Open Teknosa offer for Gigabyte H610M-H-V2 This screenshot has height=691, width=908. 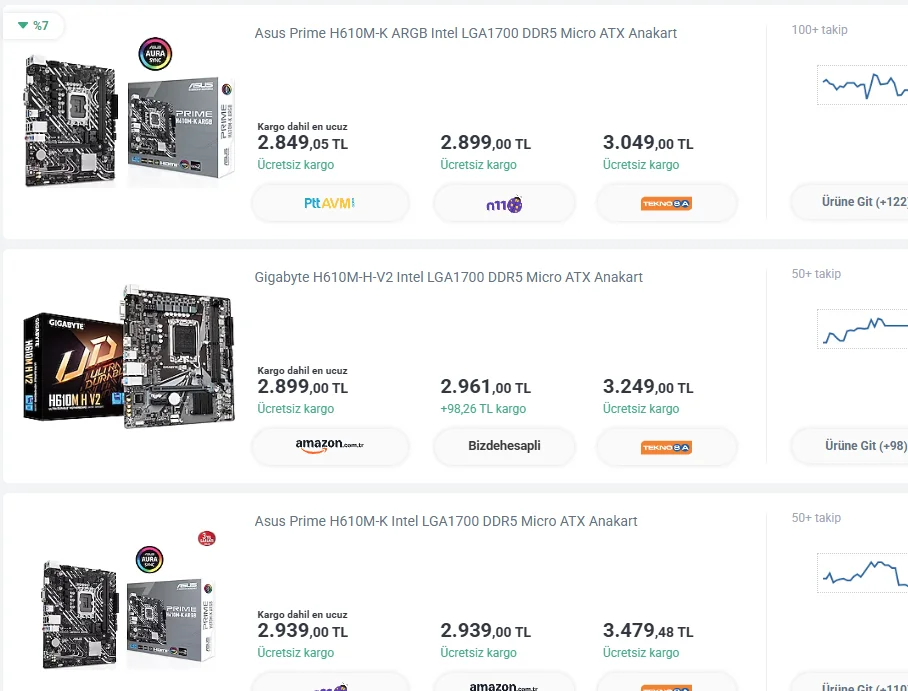tap(666, 447)
